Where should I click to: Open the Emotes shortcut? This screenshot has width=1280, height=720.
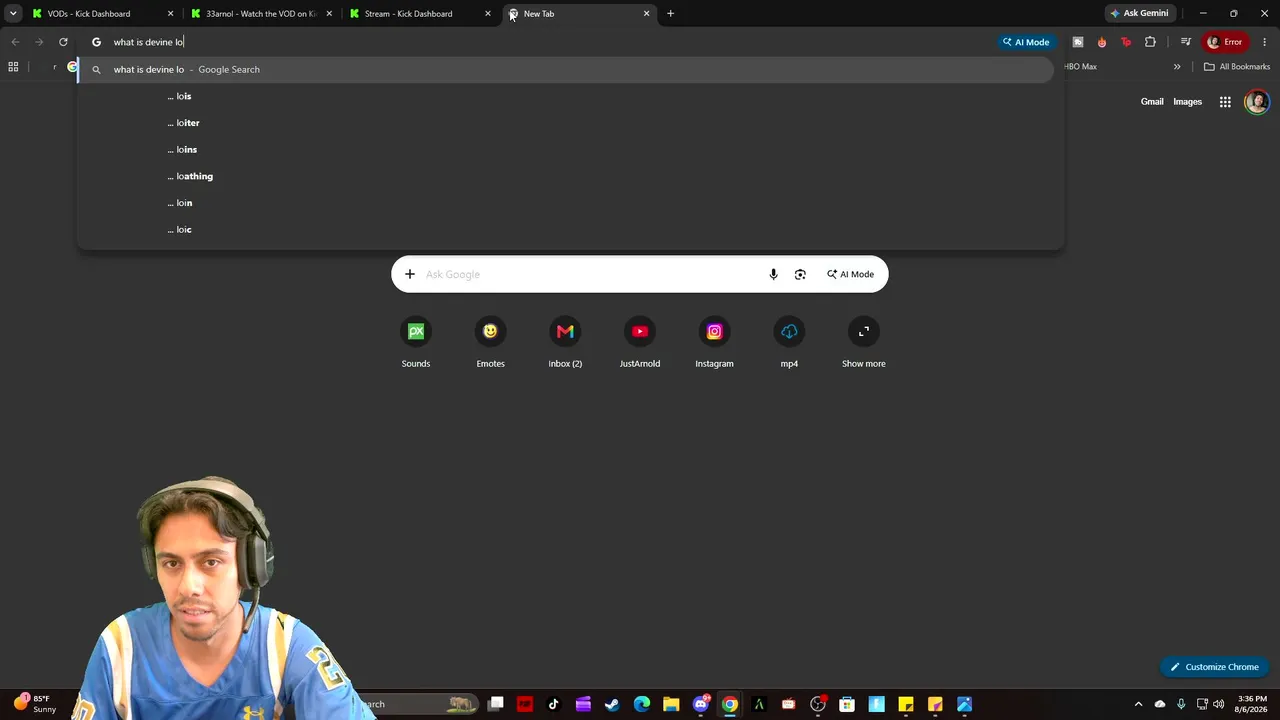[490, 342]
